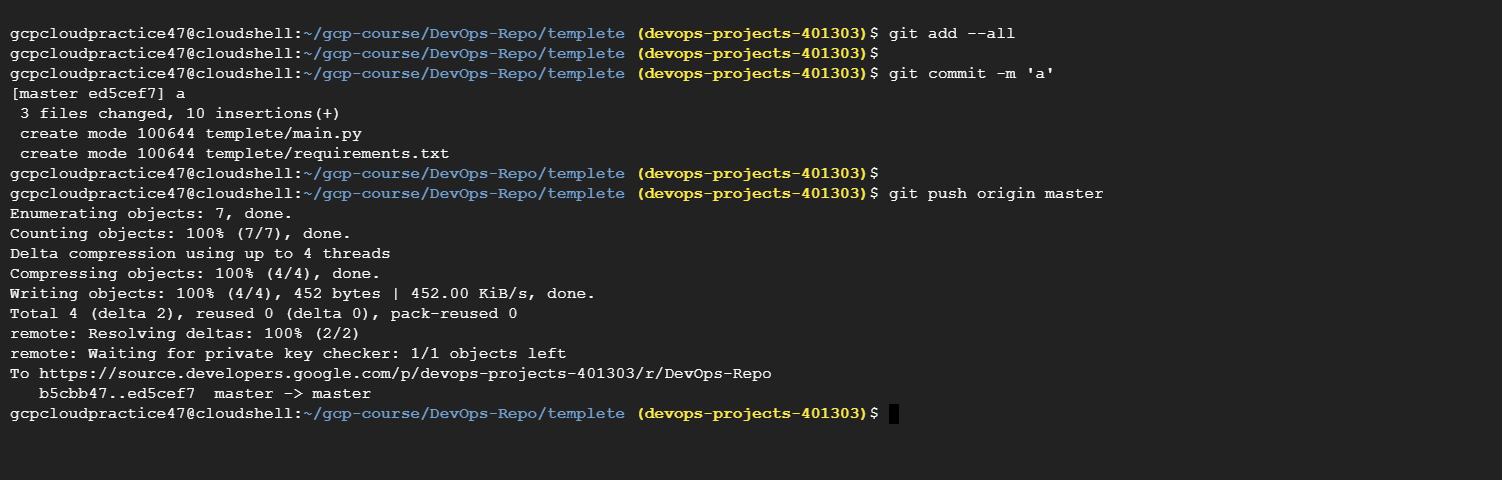Click '3 files changed, 10 insertions(+)' line
Image resolution: width=1502 pixels, height=480 pixels.
tap(180, 114)
